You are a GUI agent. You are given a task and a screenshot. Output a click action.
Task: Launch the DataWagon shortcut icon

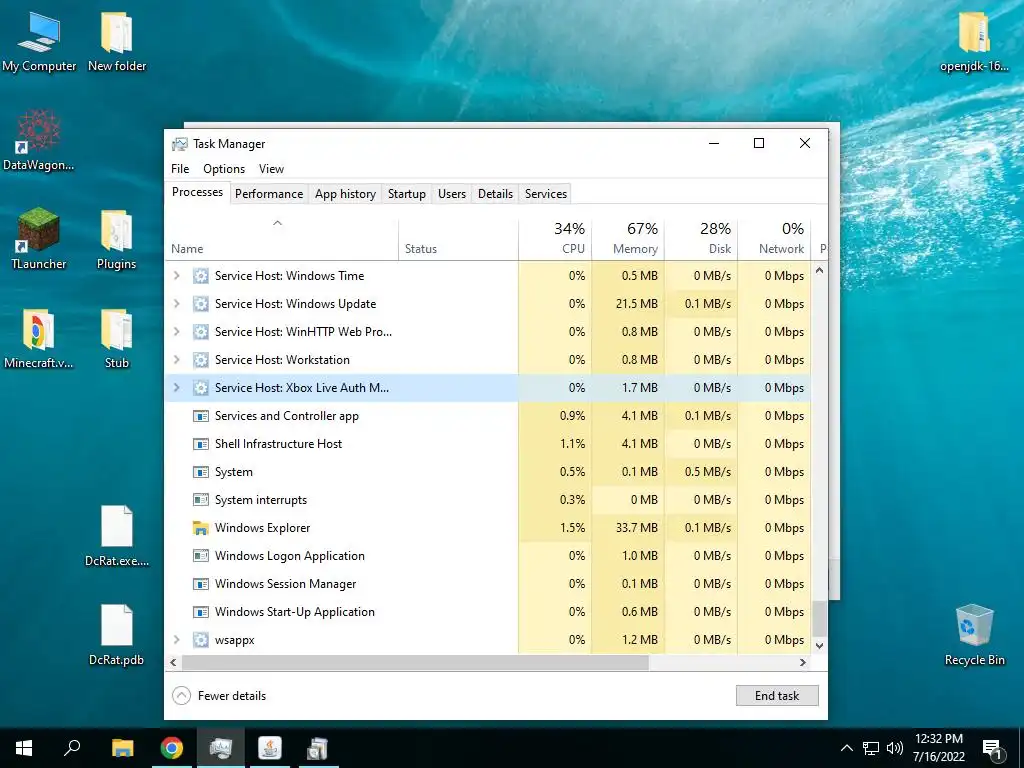click(39, 140)
